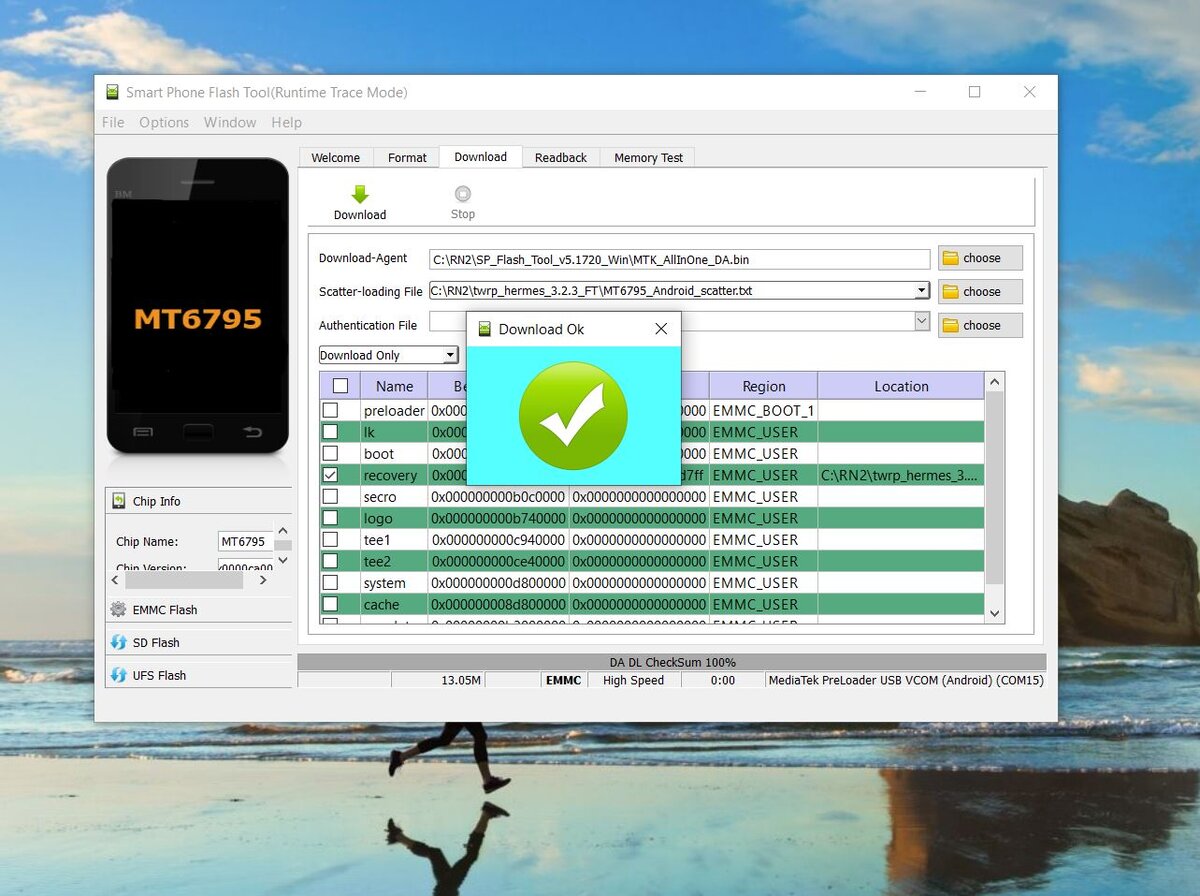Open SD Flash section icon
Screen dimensions: 1200x896
118,642
